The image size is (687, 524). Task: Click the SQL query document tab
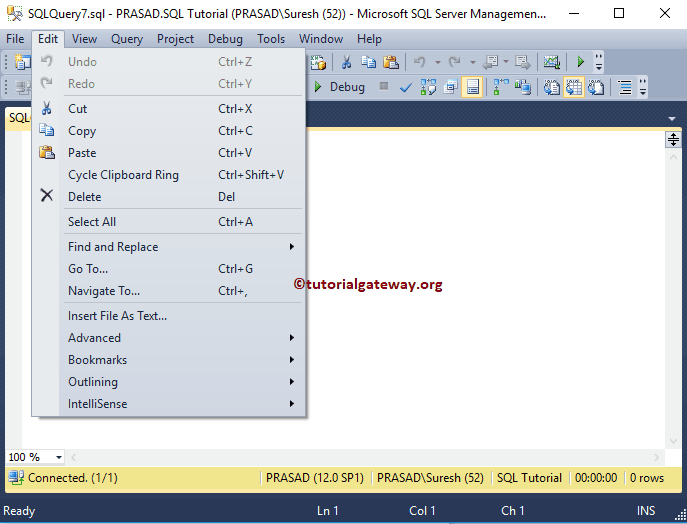tap(18, 118)
